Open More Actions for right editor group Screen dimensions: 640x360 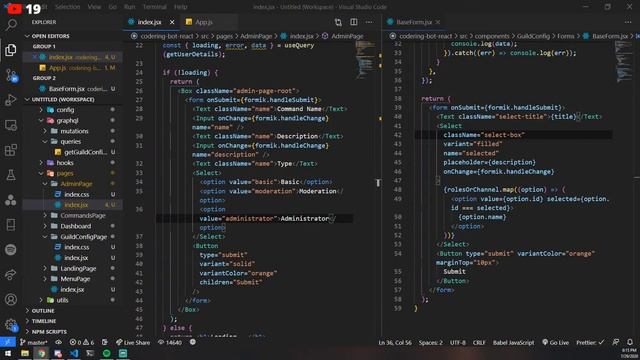point(627,22)
